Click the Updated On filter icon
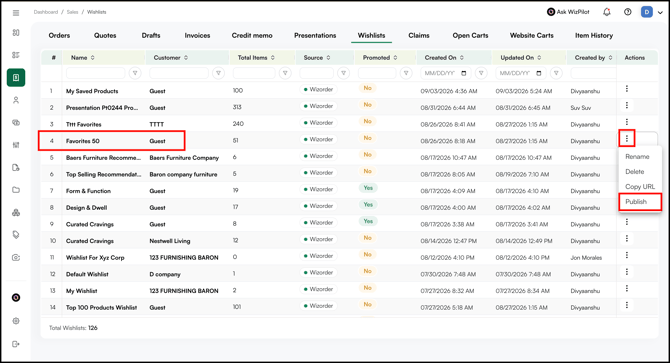 pos(556,73)
